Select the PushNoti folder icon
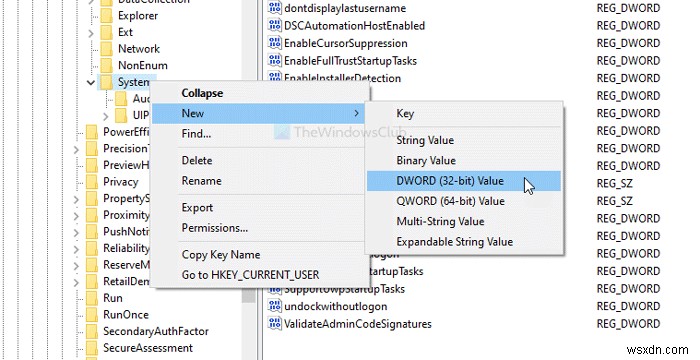Image resolution: width=700 pixels, height=360 pixels. tap(92, 231)
